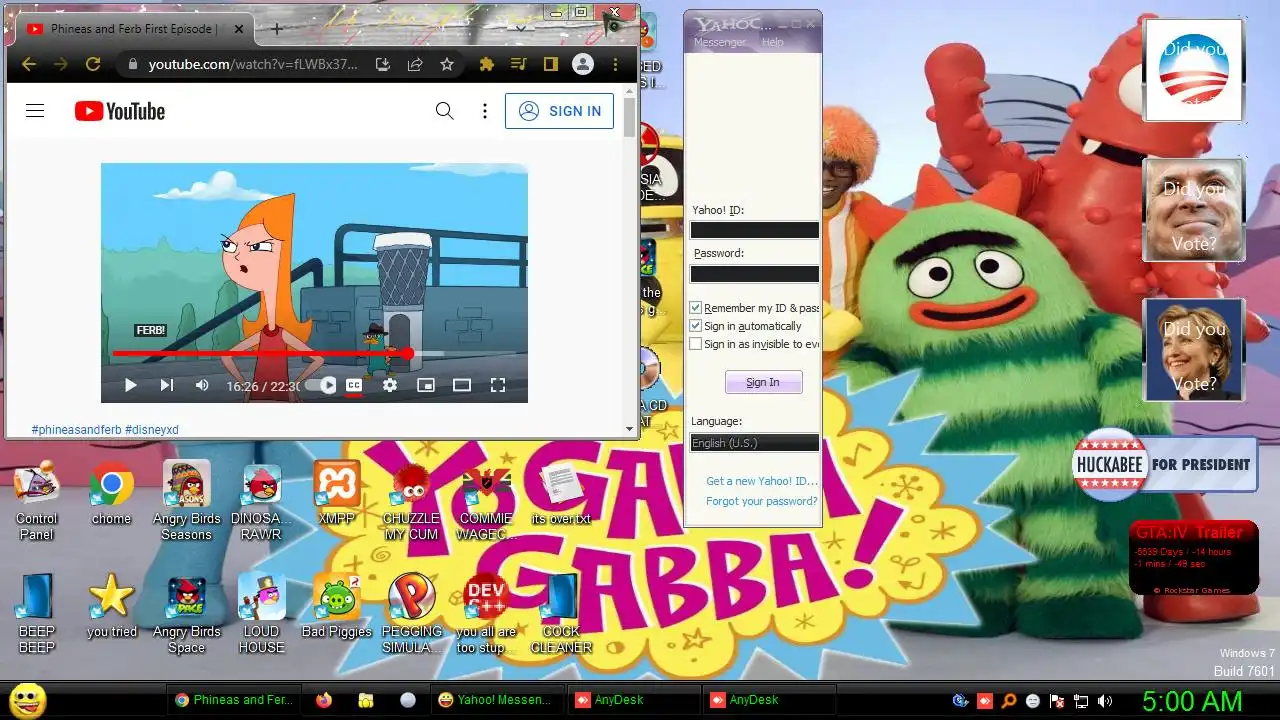Open LOUD HOUSE desktop icon
The width and height of the screenshot is (1280, 720).
point(261,612)
